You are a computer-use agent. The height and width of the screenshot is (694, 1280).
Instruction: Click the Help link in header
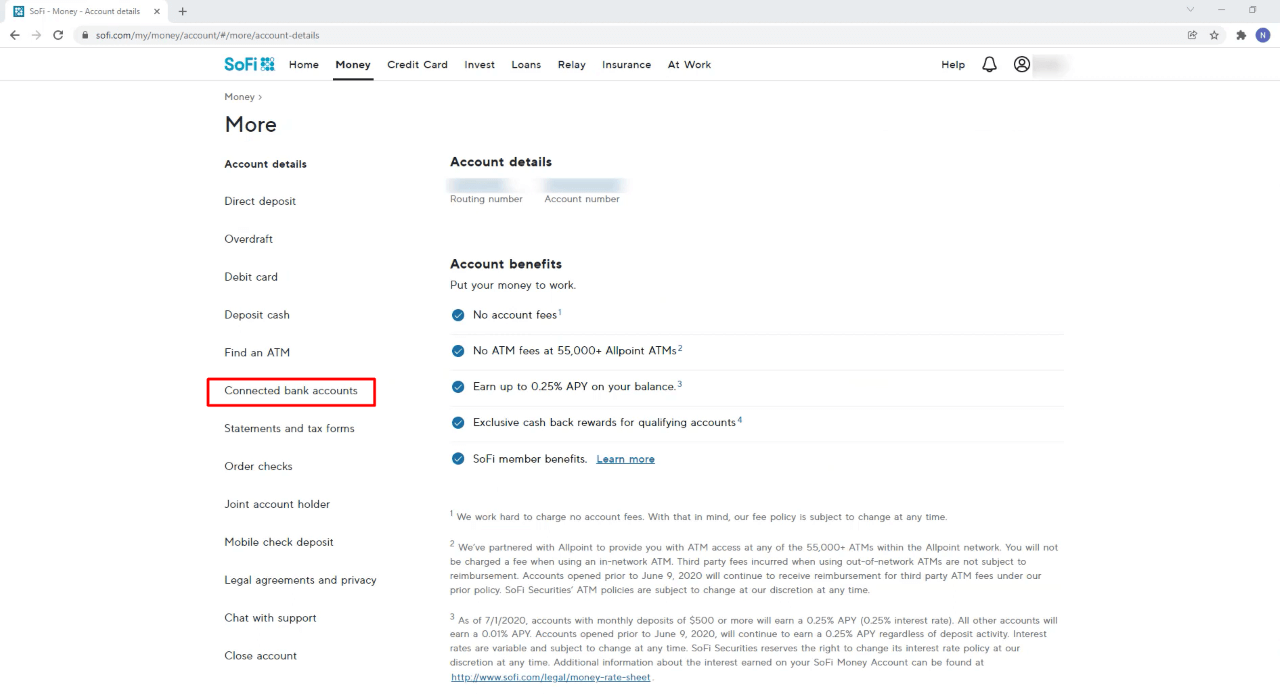(953, 64)
